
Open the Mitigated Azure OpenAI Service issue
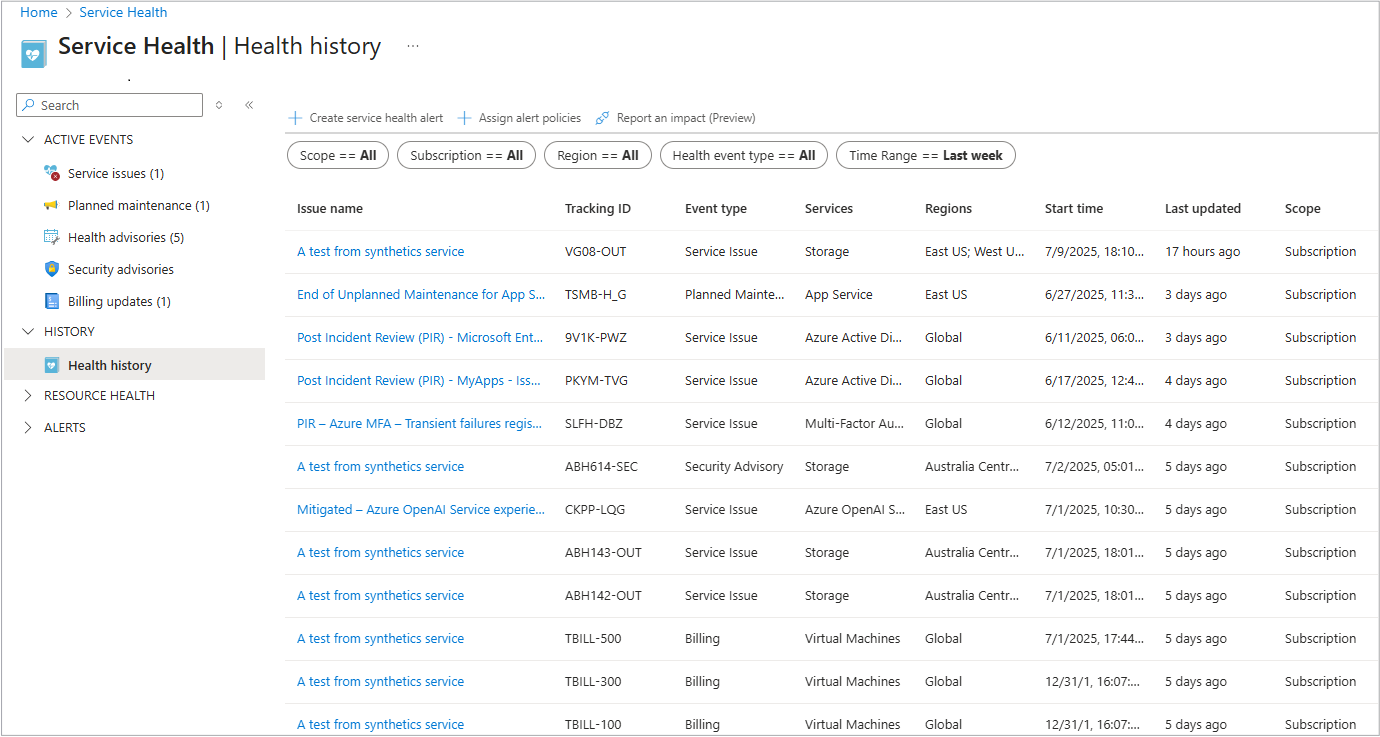click(x=420, y=509)
